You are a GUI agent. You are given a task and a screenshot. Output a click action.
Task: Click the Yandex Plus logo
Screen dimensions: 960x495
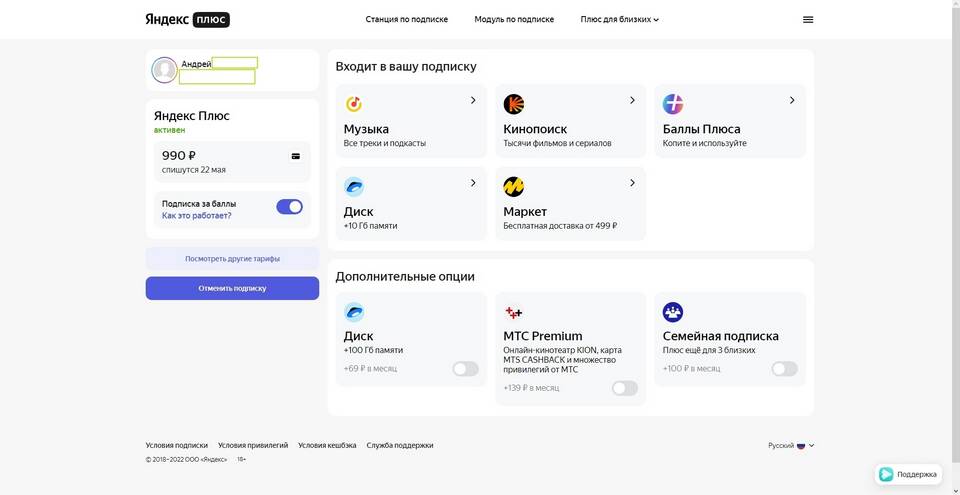click(x=187, y=20)
